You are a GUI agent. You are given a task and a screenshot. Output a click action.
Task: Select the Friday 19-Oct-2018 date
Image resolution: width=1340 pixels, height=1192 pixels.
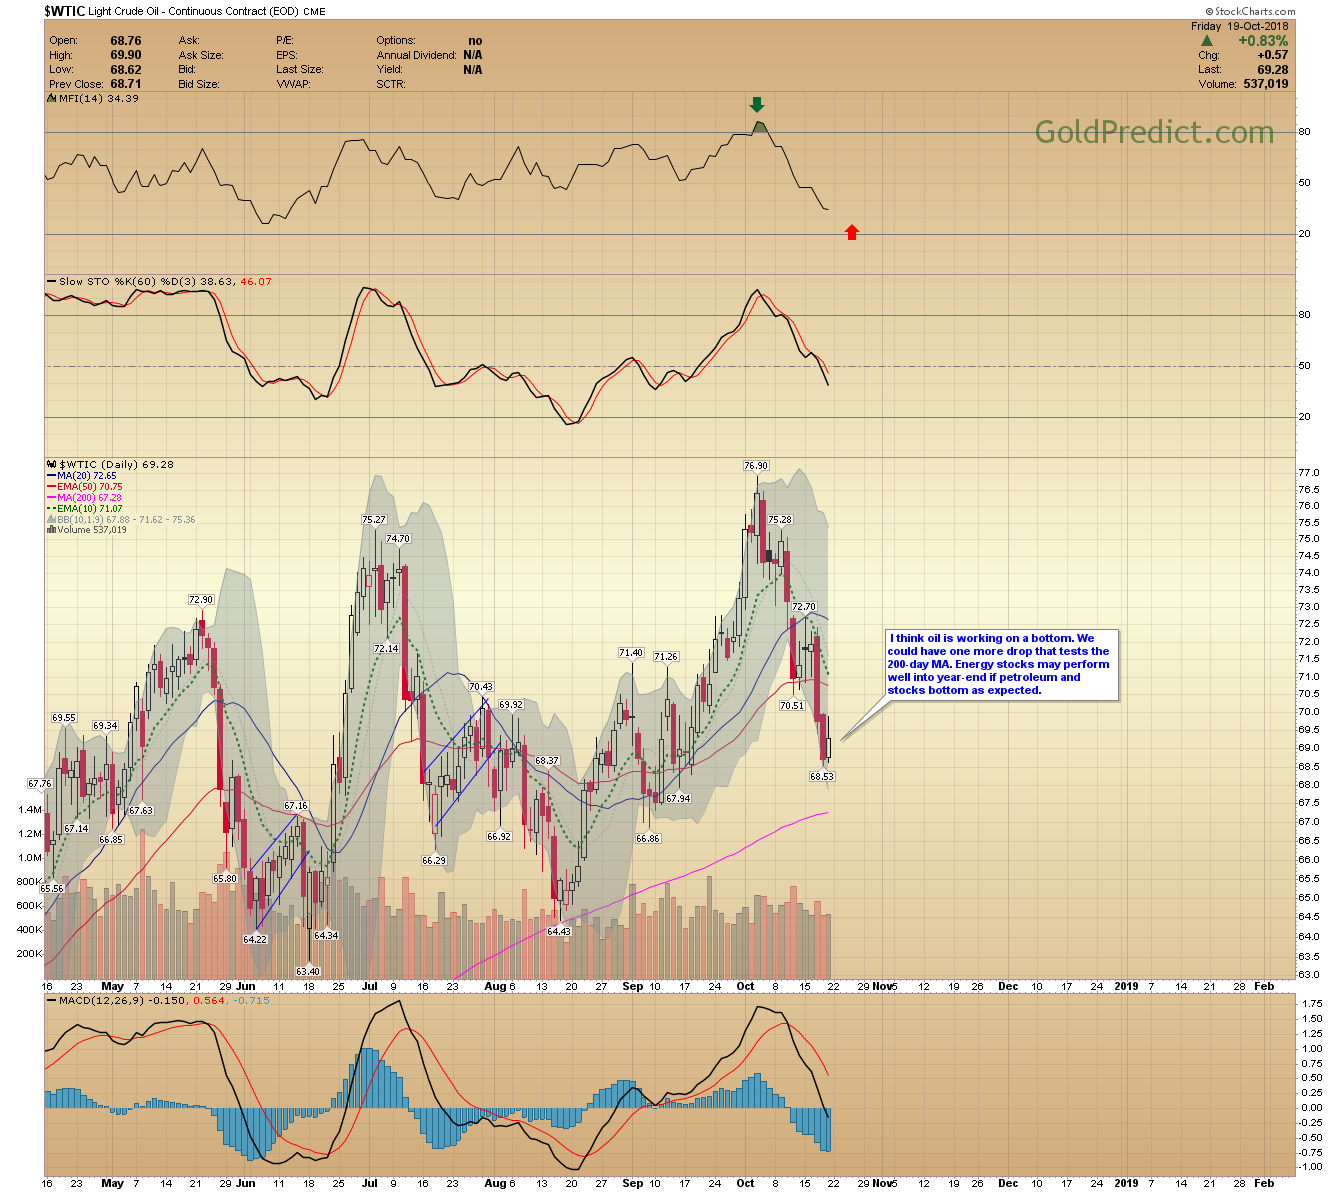click(1240, 26)
